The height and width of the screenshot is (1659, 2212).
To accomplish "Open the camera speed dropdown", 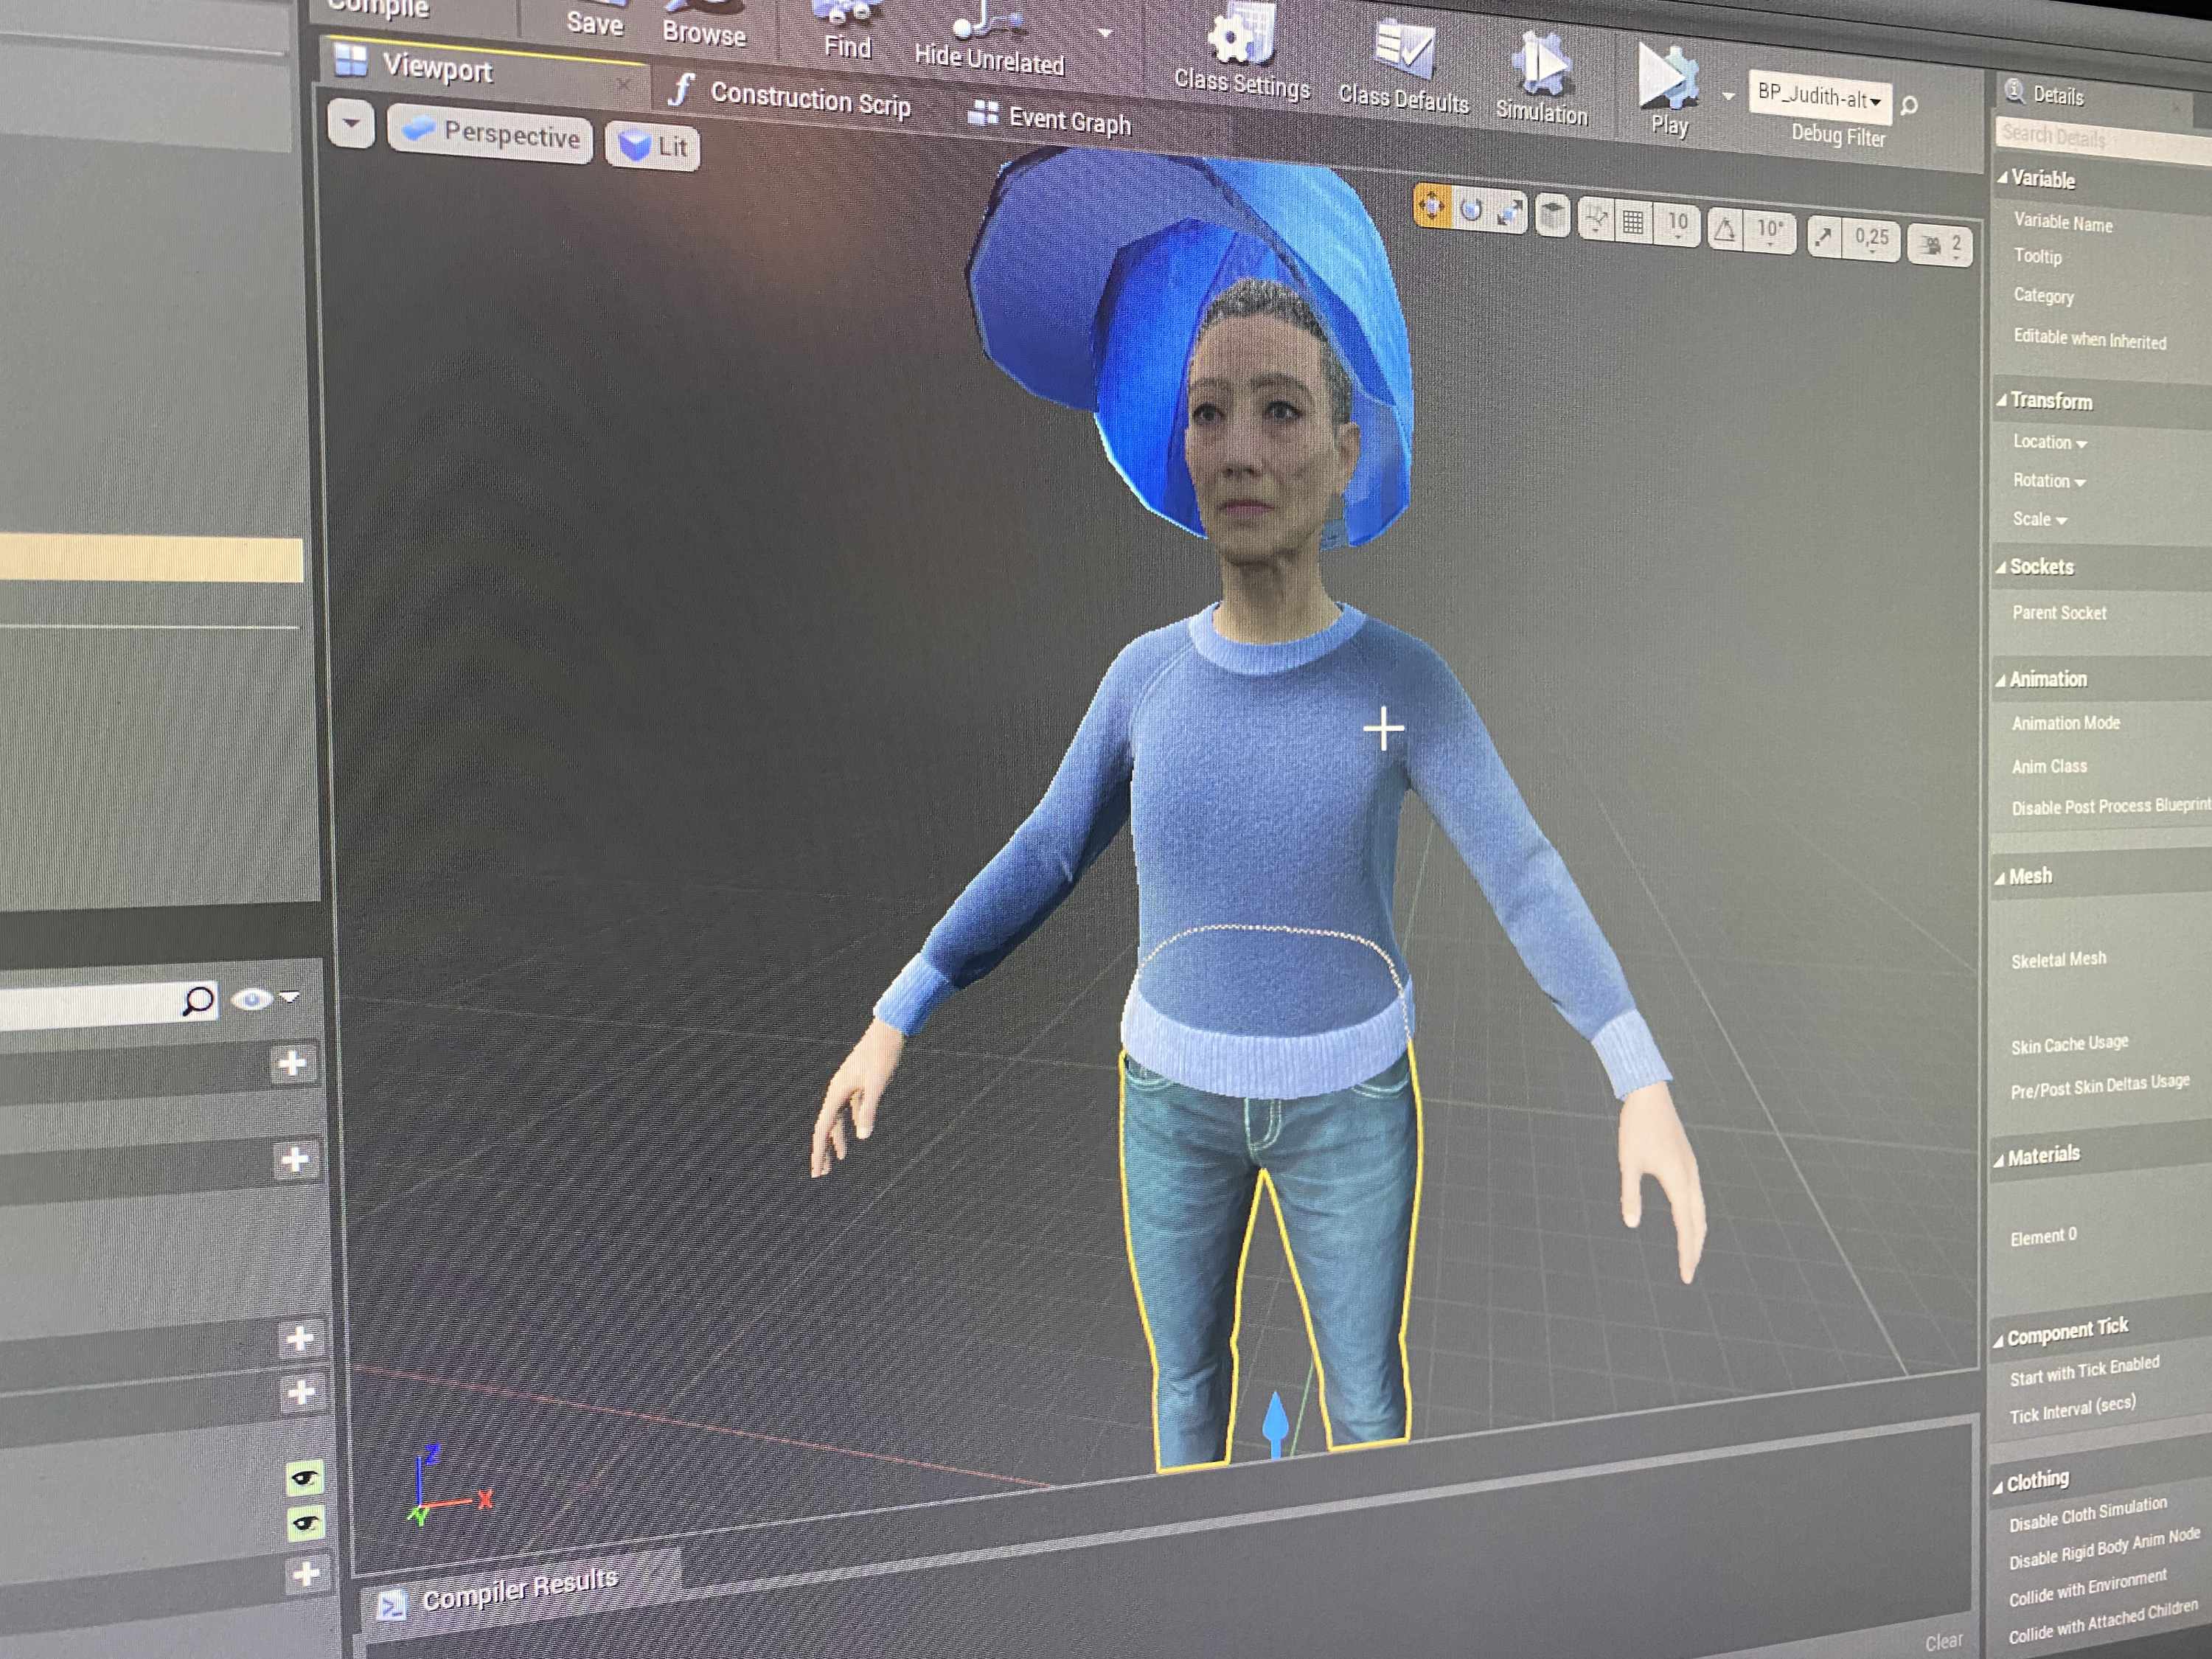I will [1940, 245].
